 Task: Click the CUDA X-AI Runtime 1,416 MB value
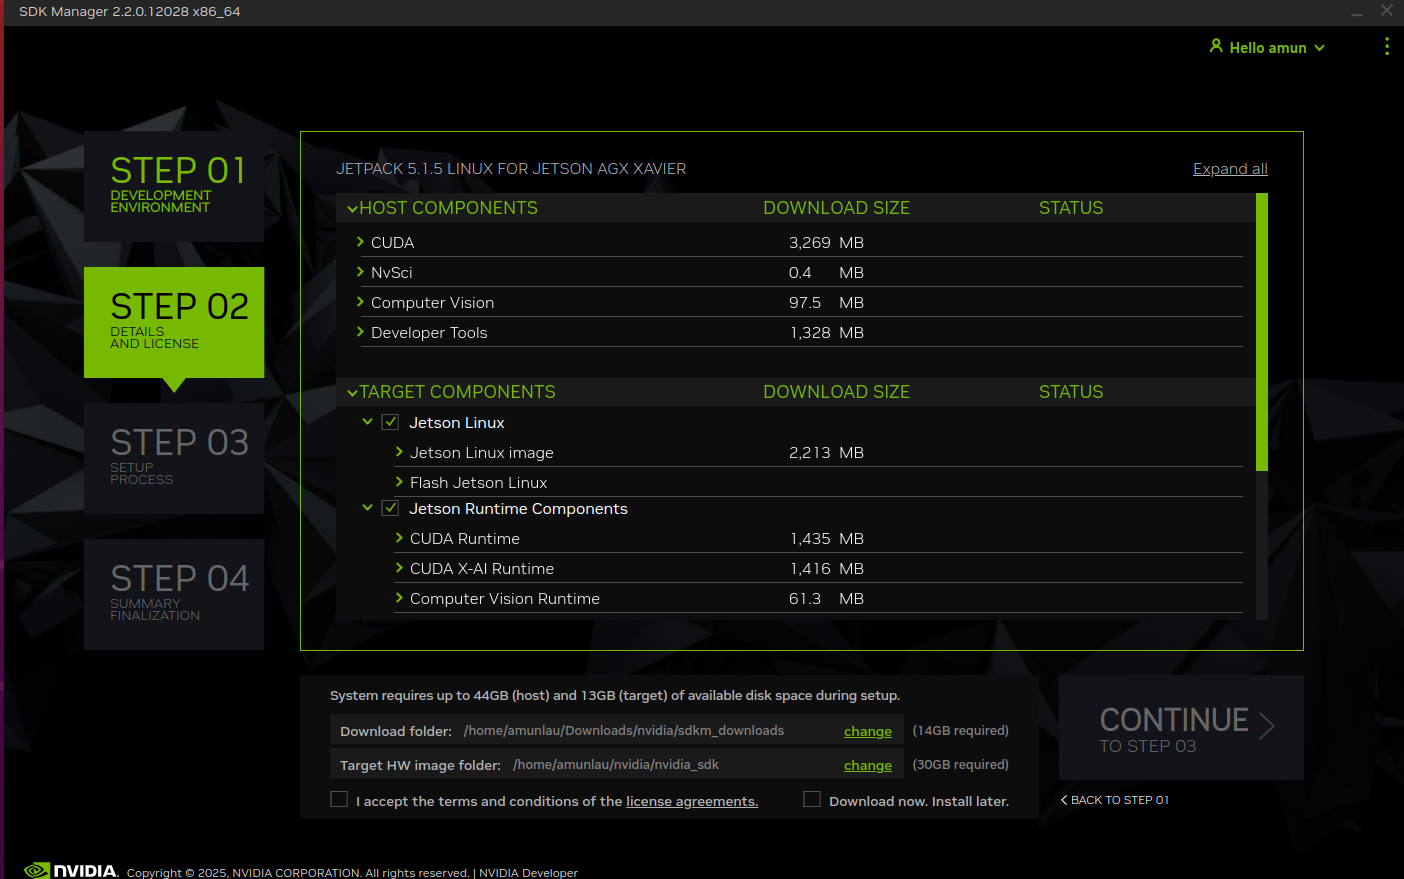pos(826,568)
